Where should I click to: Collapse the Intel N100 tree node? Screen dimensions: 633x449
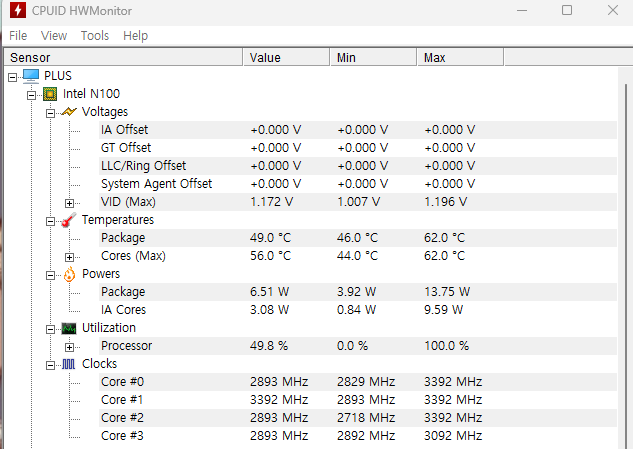pyautogui.click(x=31, y=95)
